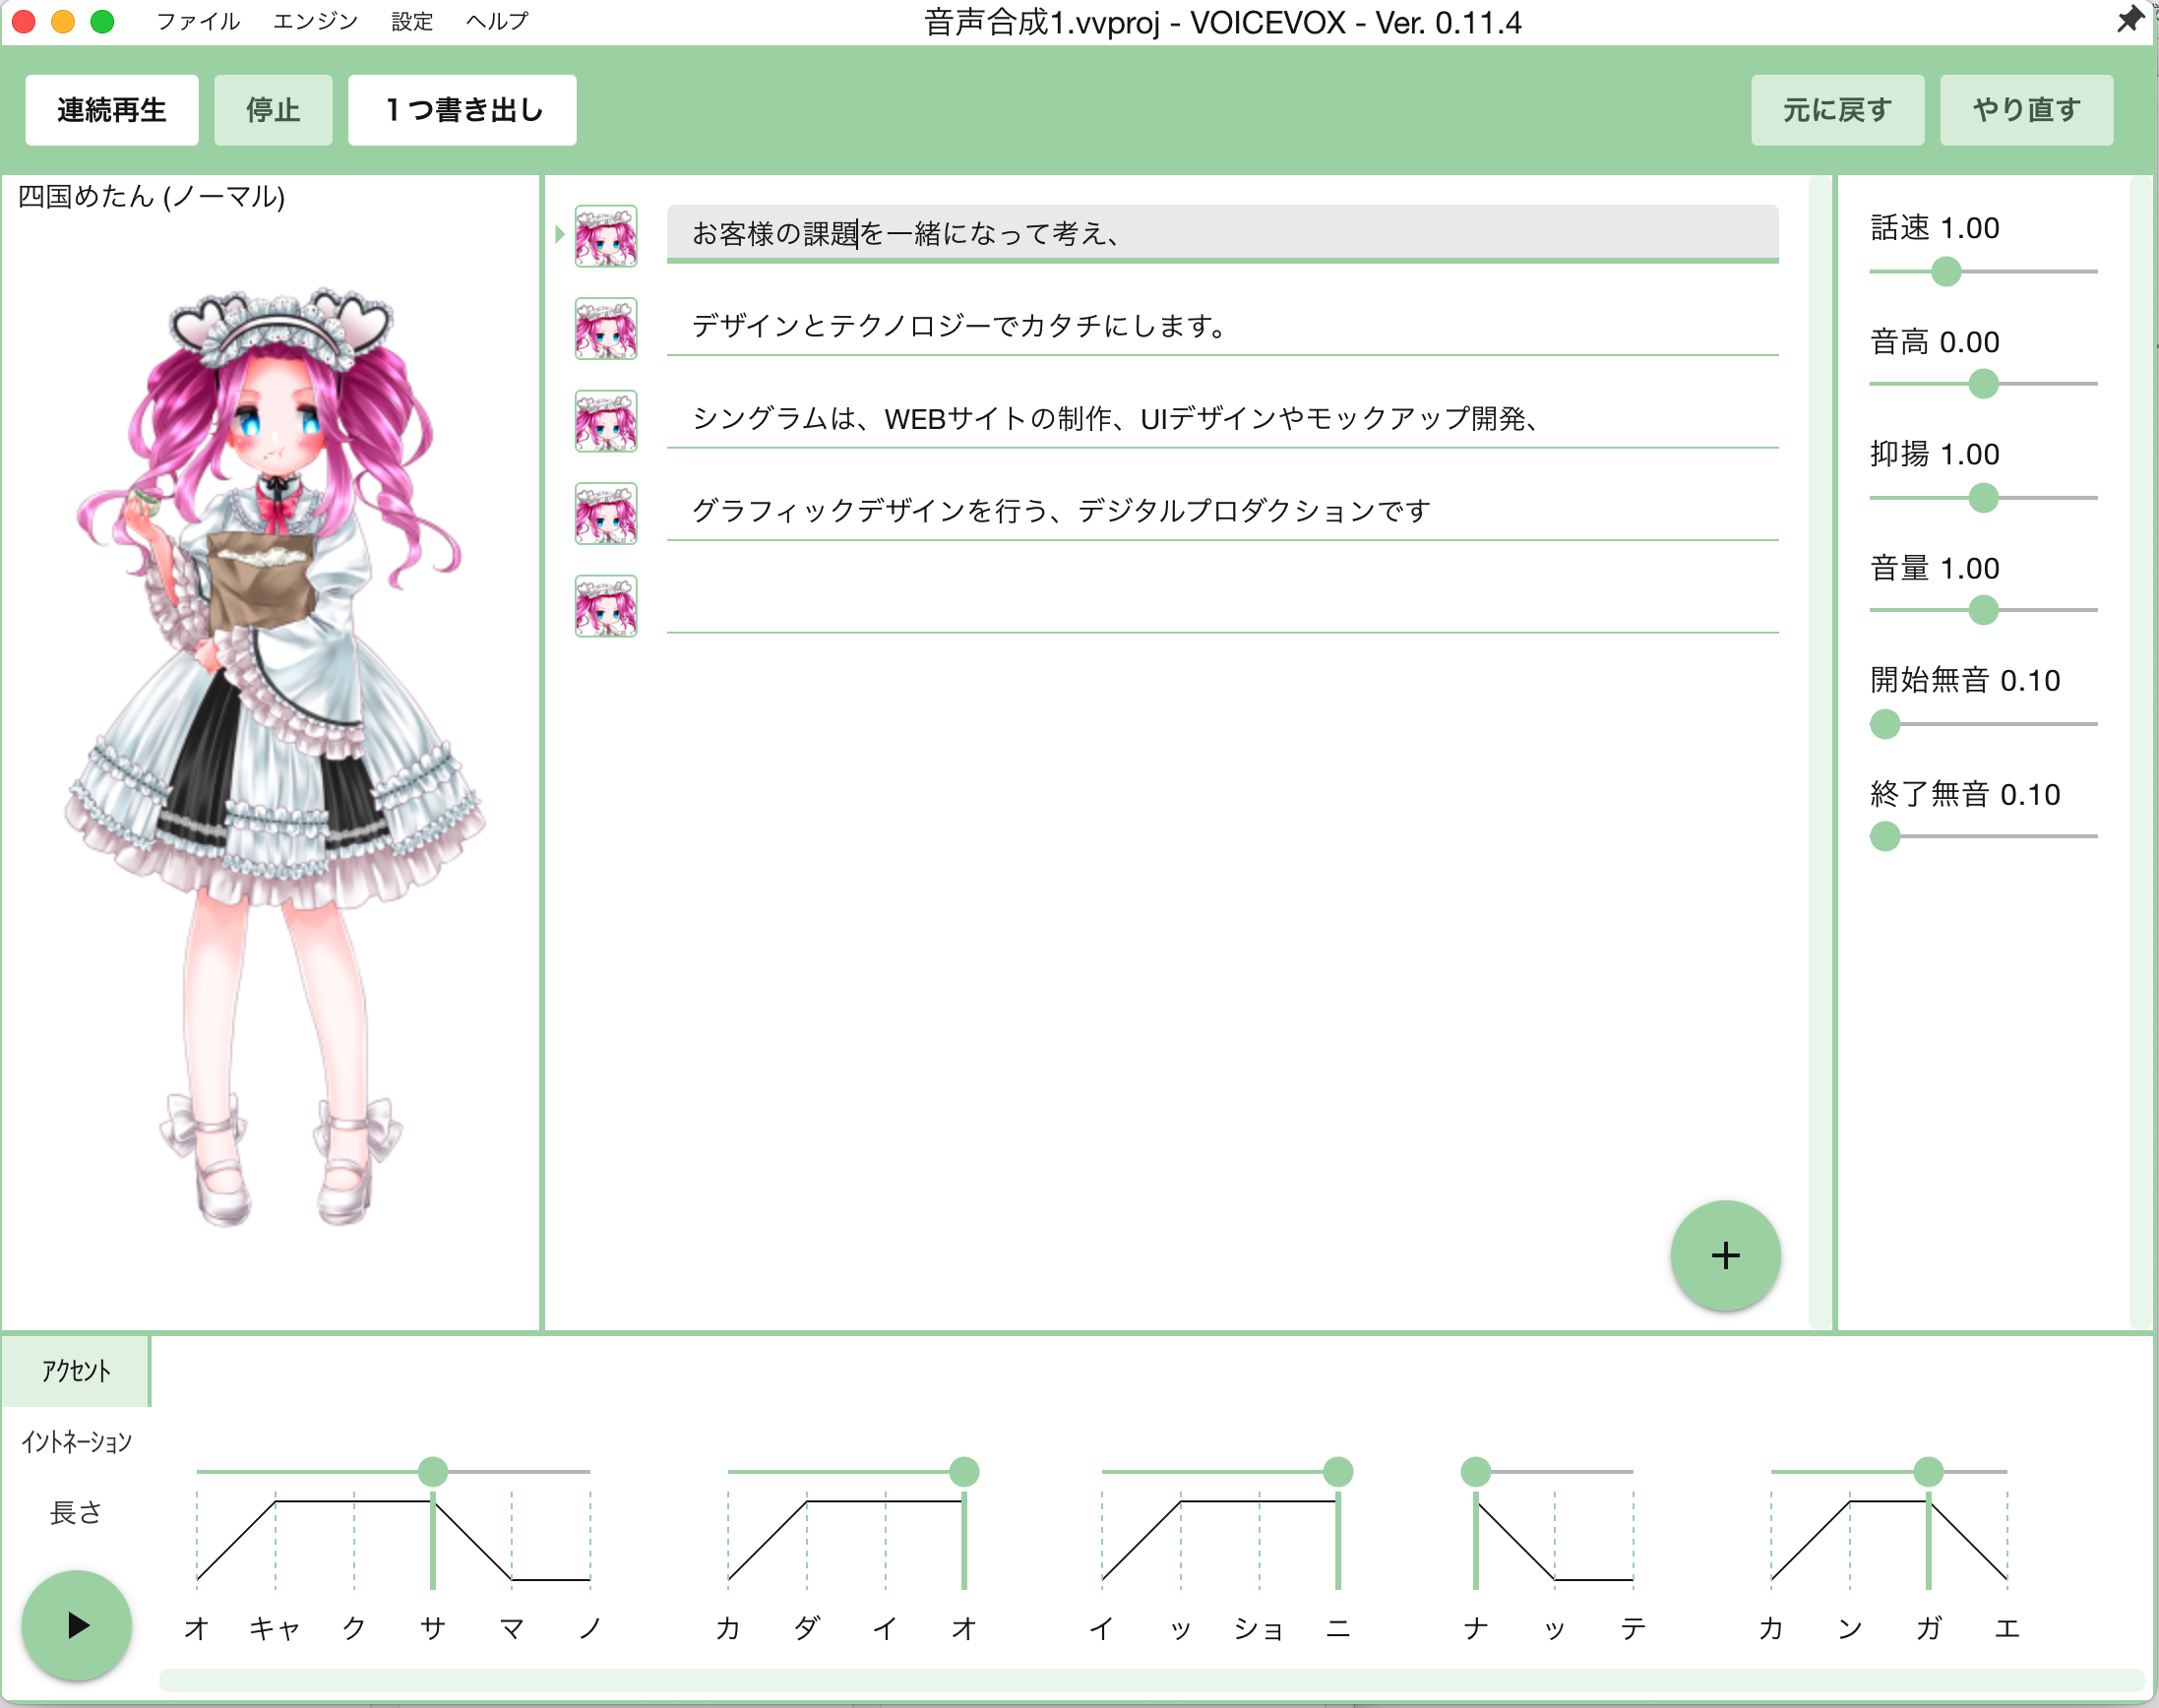Open character icon for デザインとテクノロジー line

pos(605,328)
